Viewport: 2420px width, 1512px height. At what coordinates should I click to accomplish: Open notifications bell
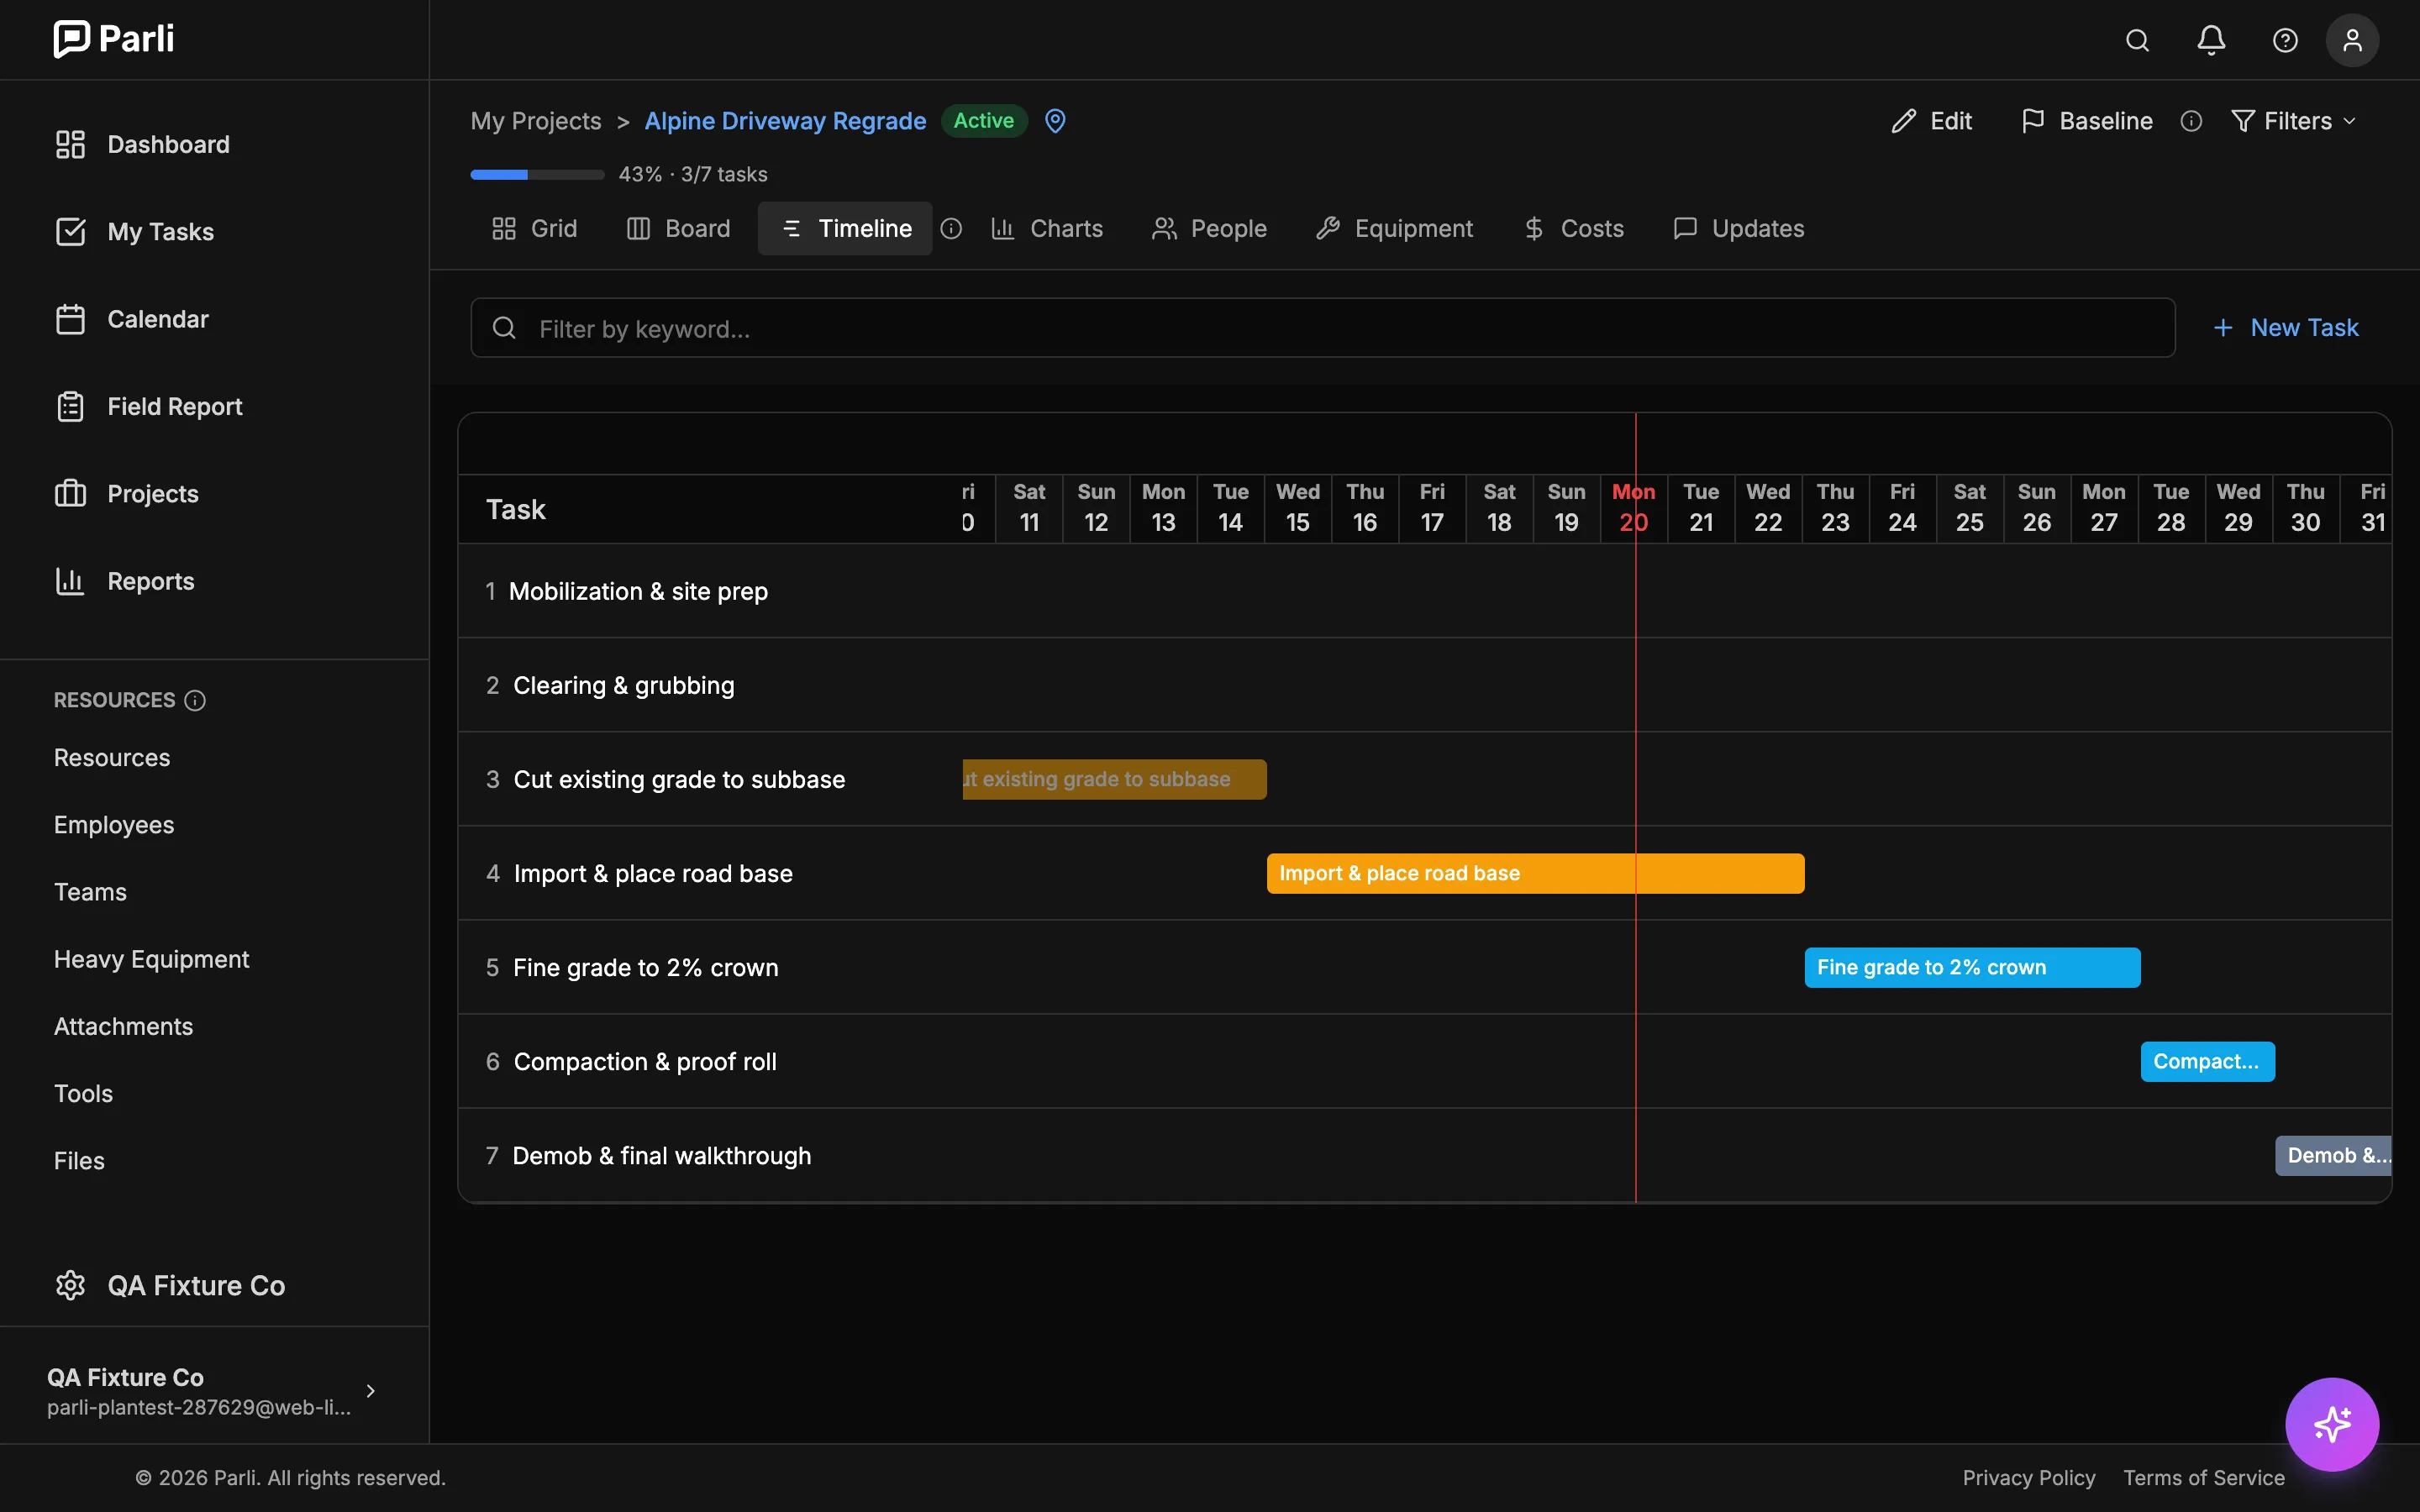[x=2211, y=40]
